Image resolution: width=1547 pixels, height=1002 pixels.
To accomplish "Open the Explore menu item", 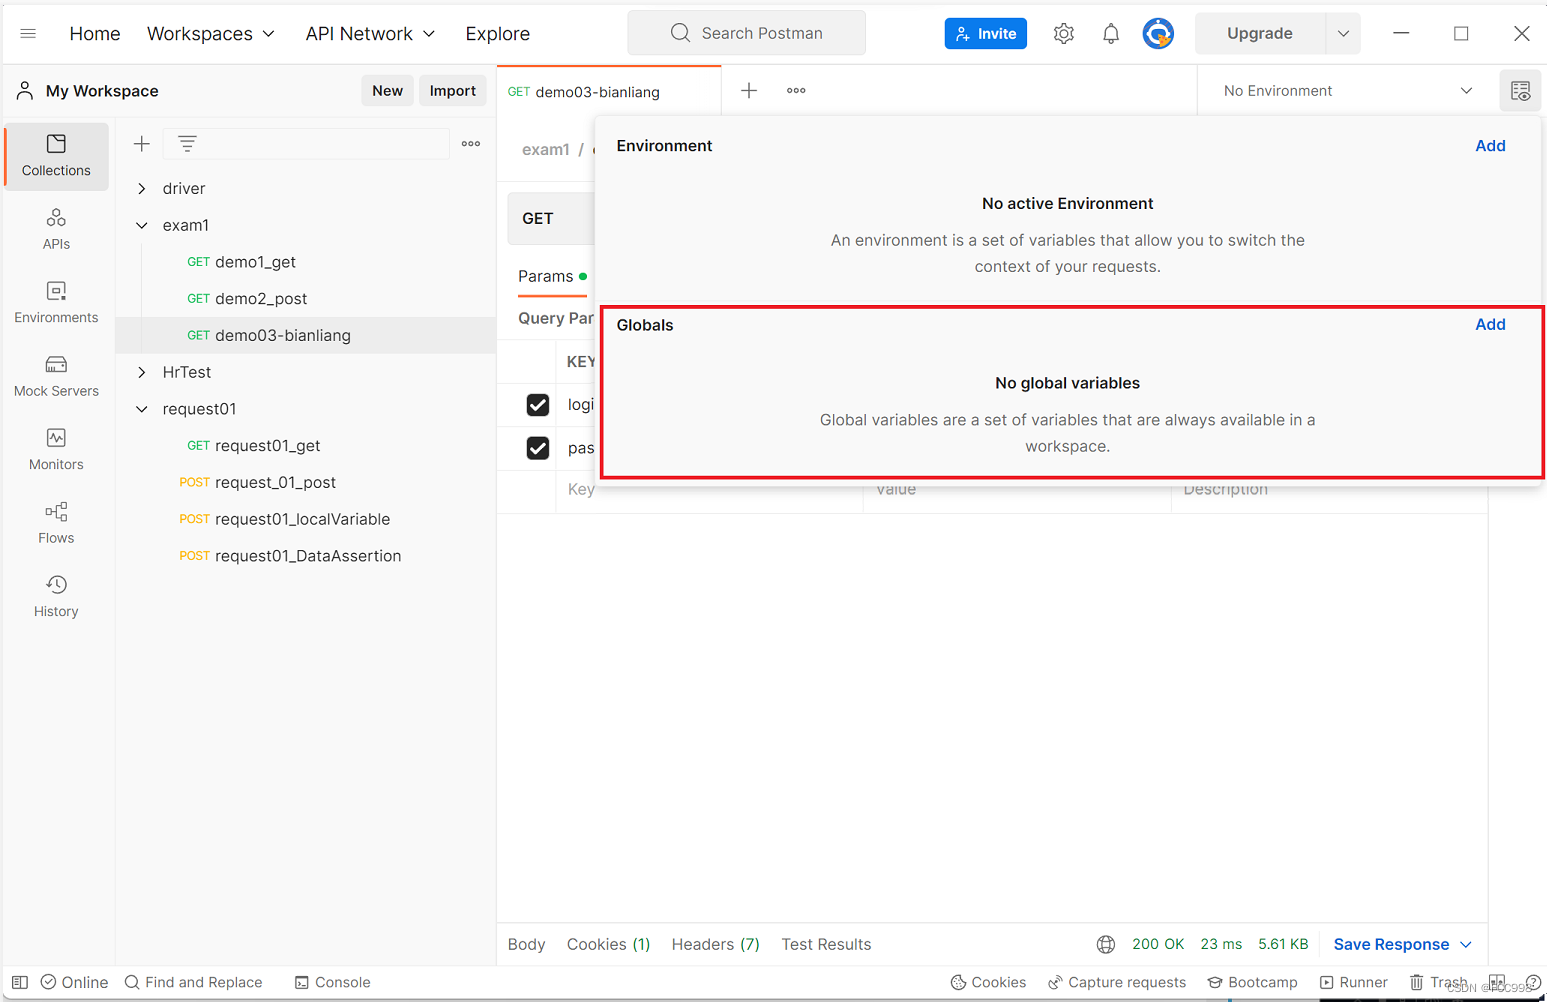I will (x=498, y=34).
